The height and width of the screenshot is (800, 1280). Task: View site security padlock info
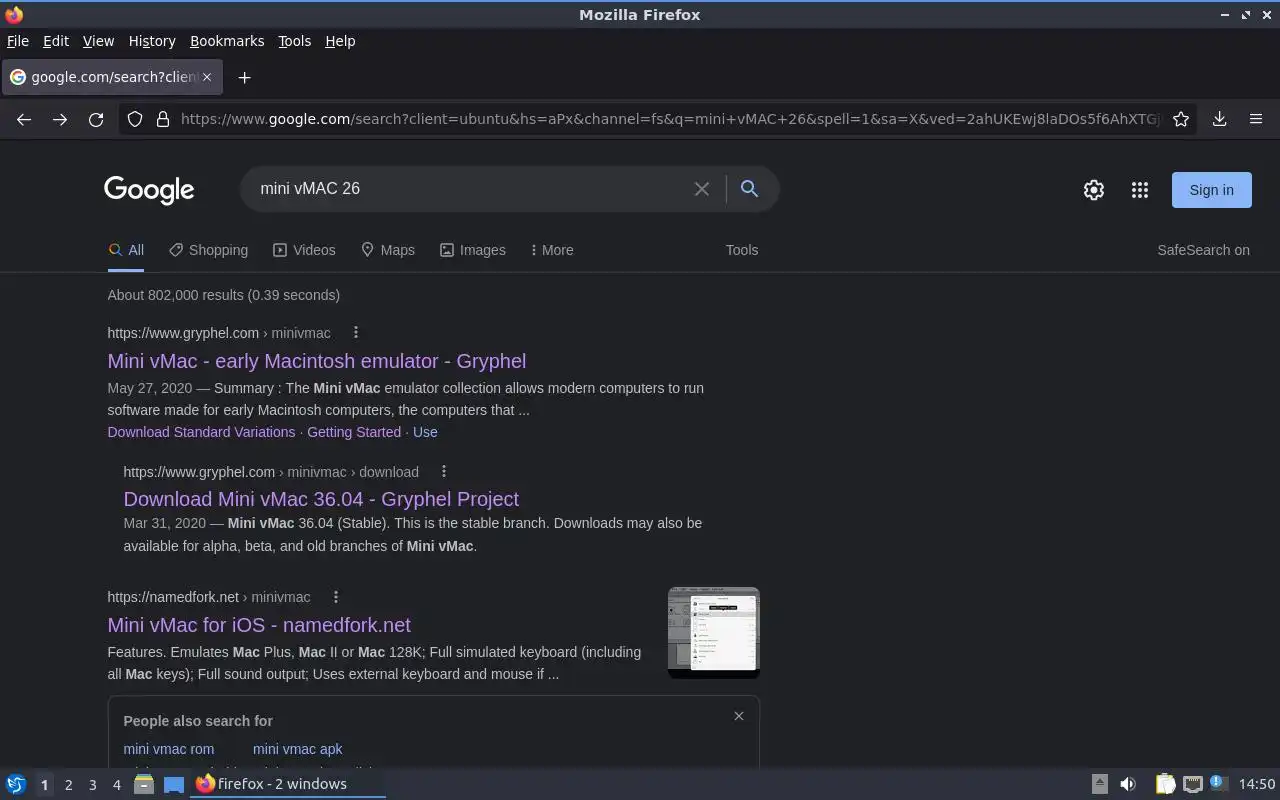coord(163,119)
